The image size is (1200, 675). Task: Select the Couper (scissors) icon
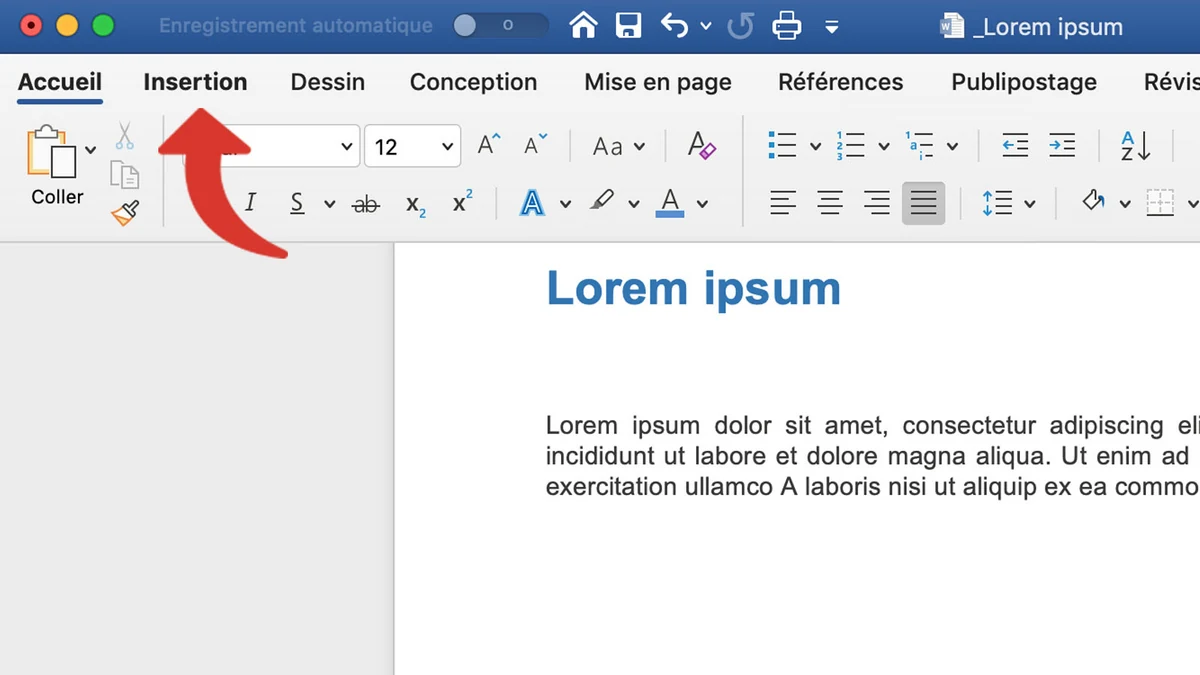tap(124, 134)
